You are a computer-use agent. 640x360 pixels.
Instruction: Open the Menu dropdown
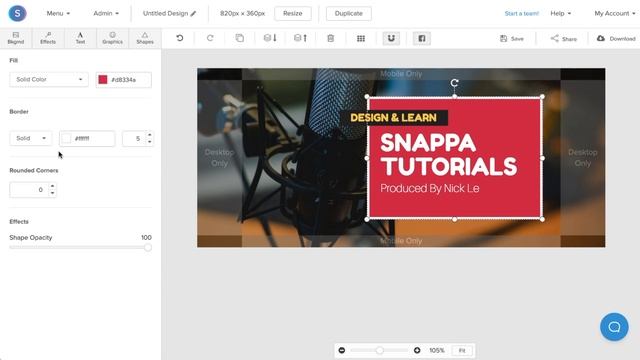[58, 13]
